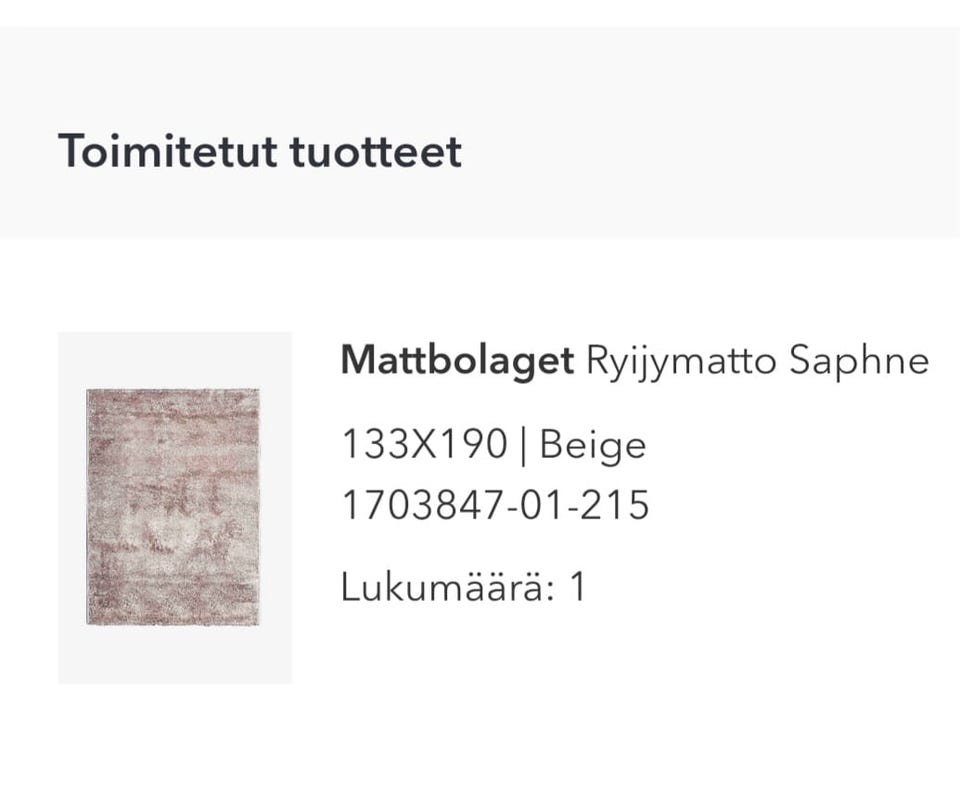Click the 133X190 size text
This screenshot has height=790, width=960.
pos(424,444)
